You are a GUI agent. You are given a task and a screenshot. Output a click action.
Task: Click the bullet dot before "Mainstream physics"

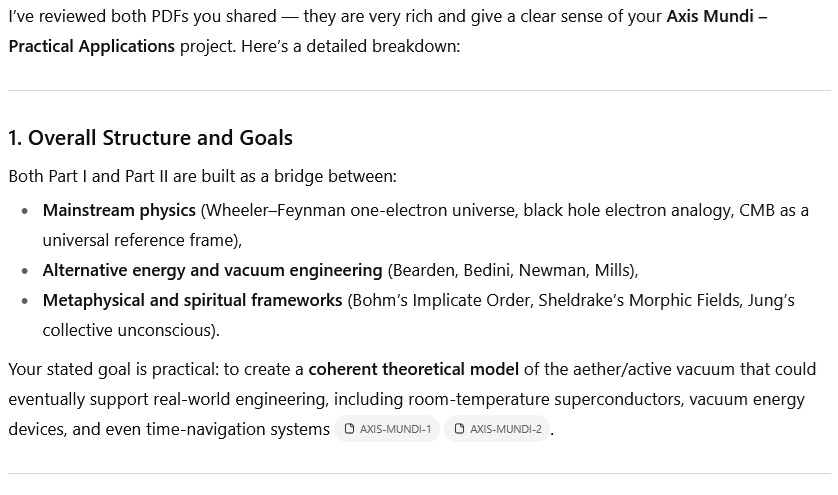tap(25, 211)
